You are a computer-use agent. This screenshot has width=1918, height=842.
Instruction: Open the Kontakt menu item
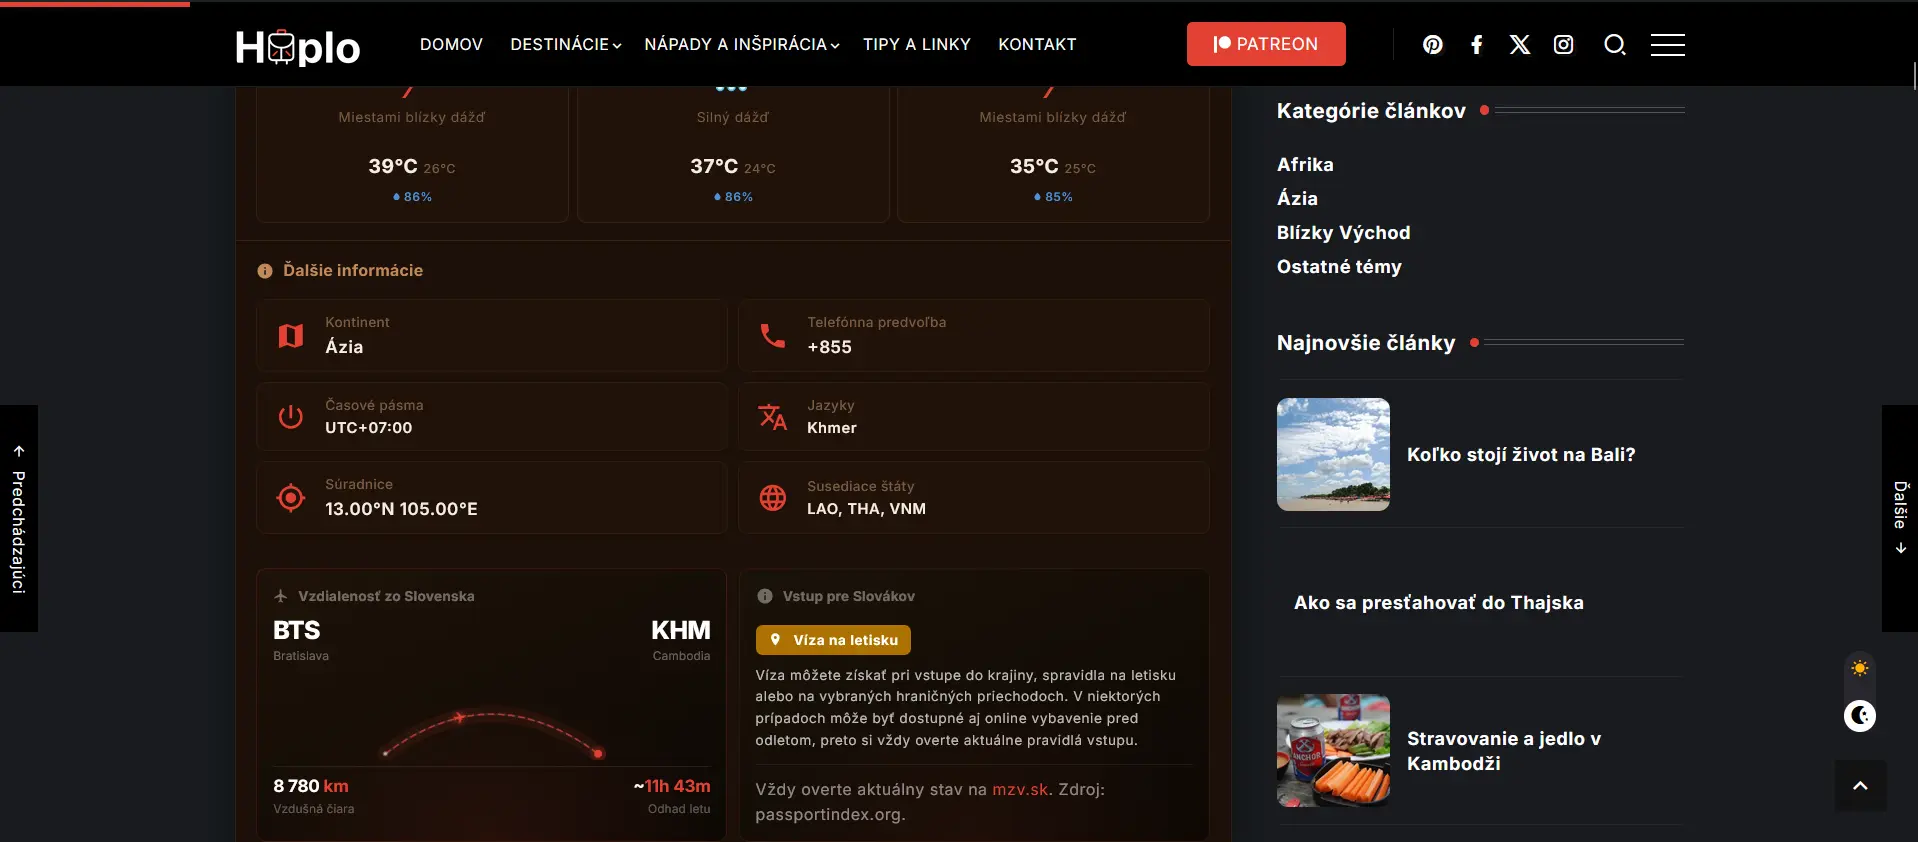pyautogui.click(x=1037, y=45)
